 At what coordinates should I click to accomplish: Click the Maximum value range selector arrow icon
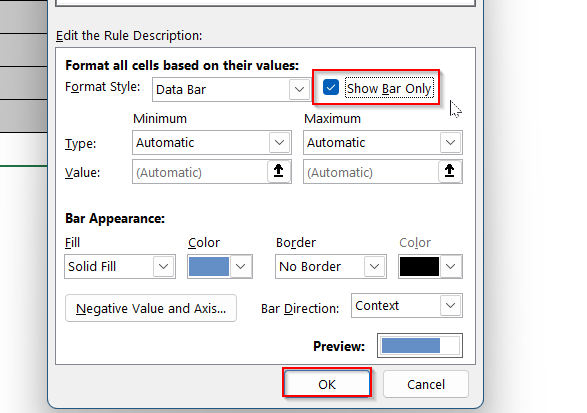(x=450, y=171)
